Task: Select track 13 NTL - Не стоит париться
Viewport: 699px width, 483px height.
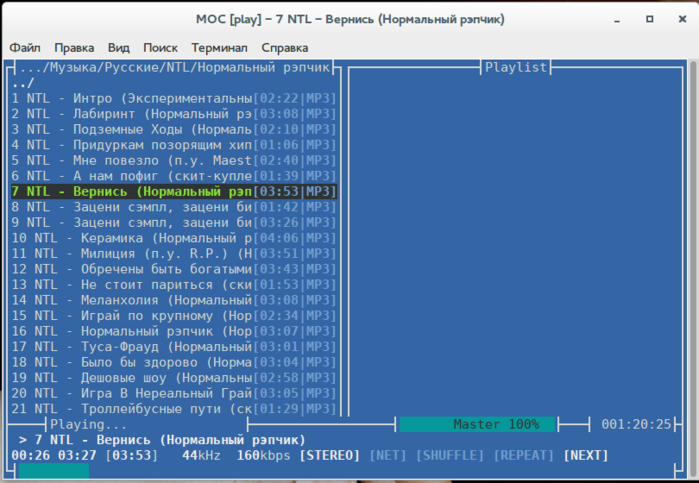Action: (174, 285)
